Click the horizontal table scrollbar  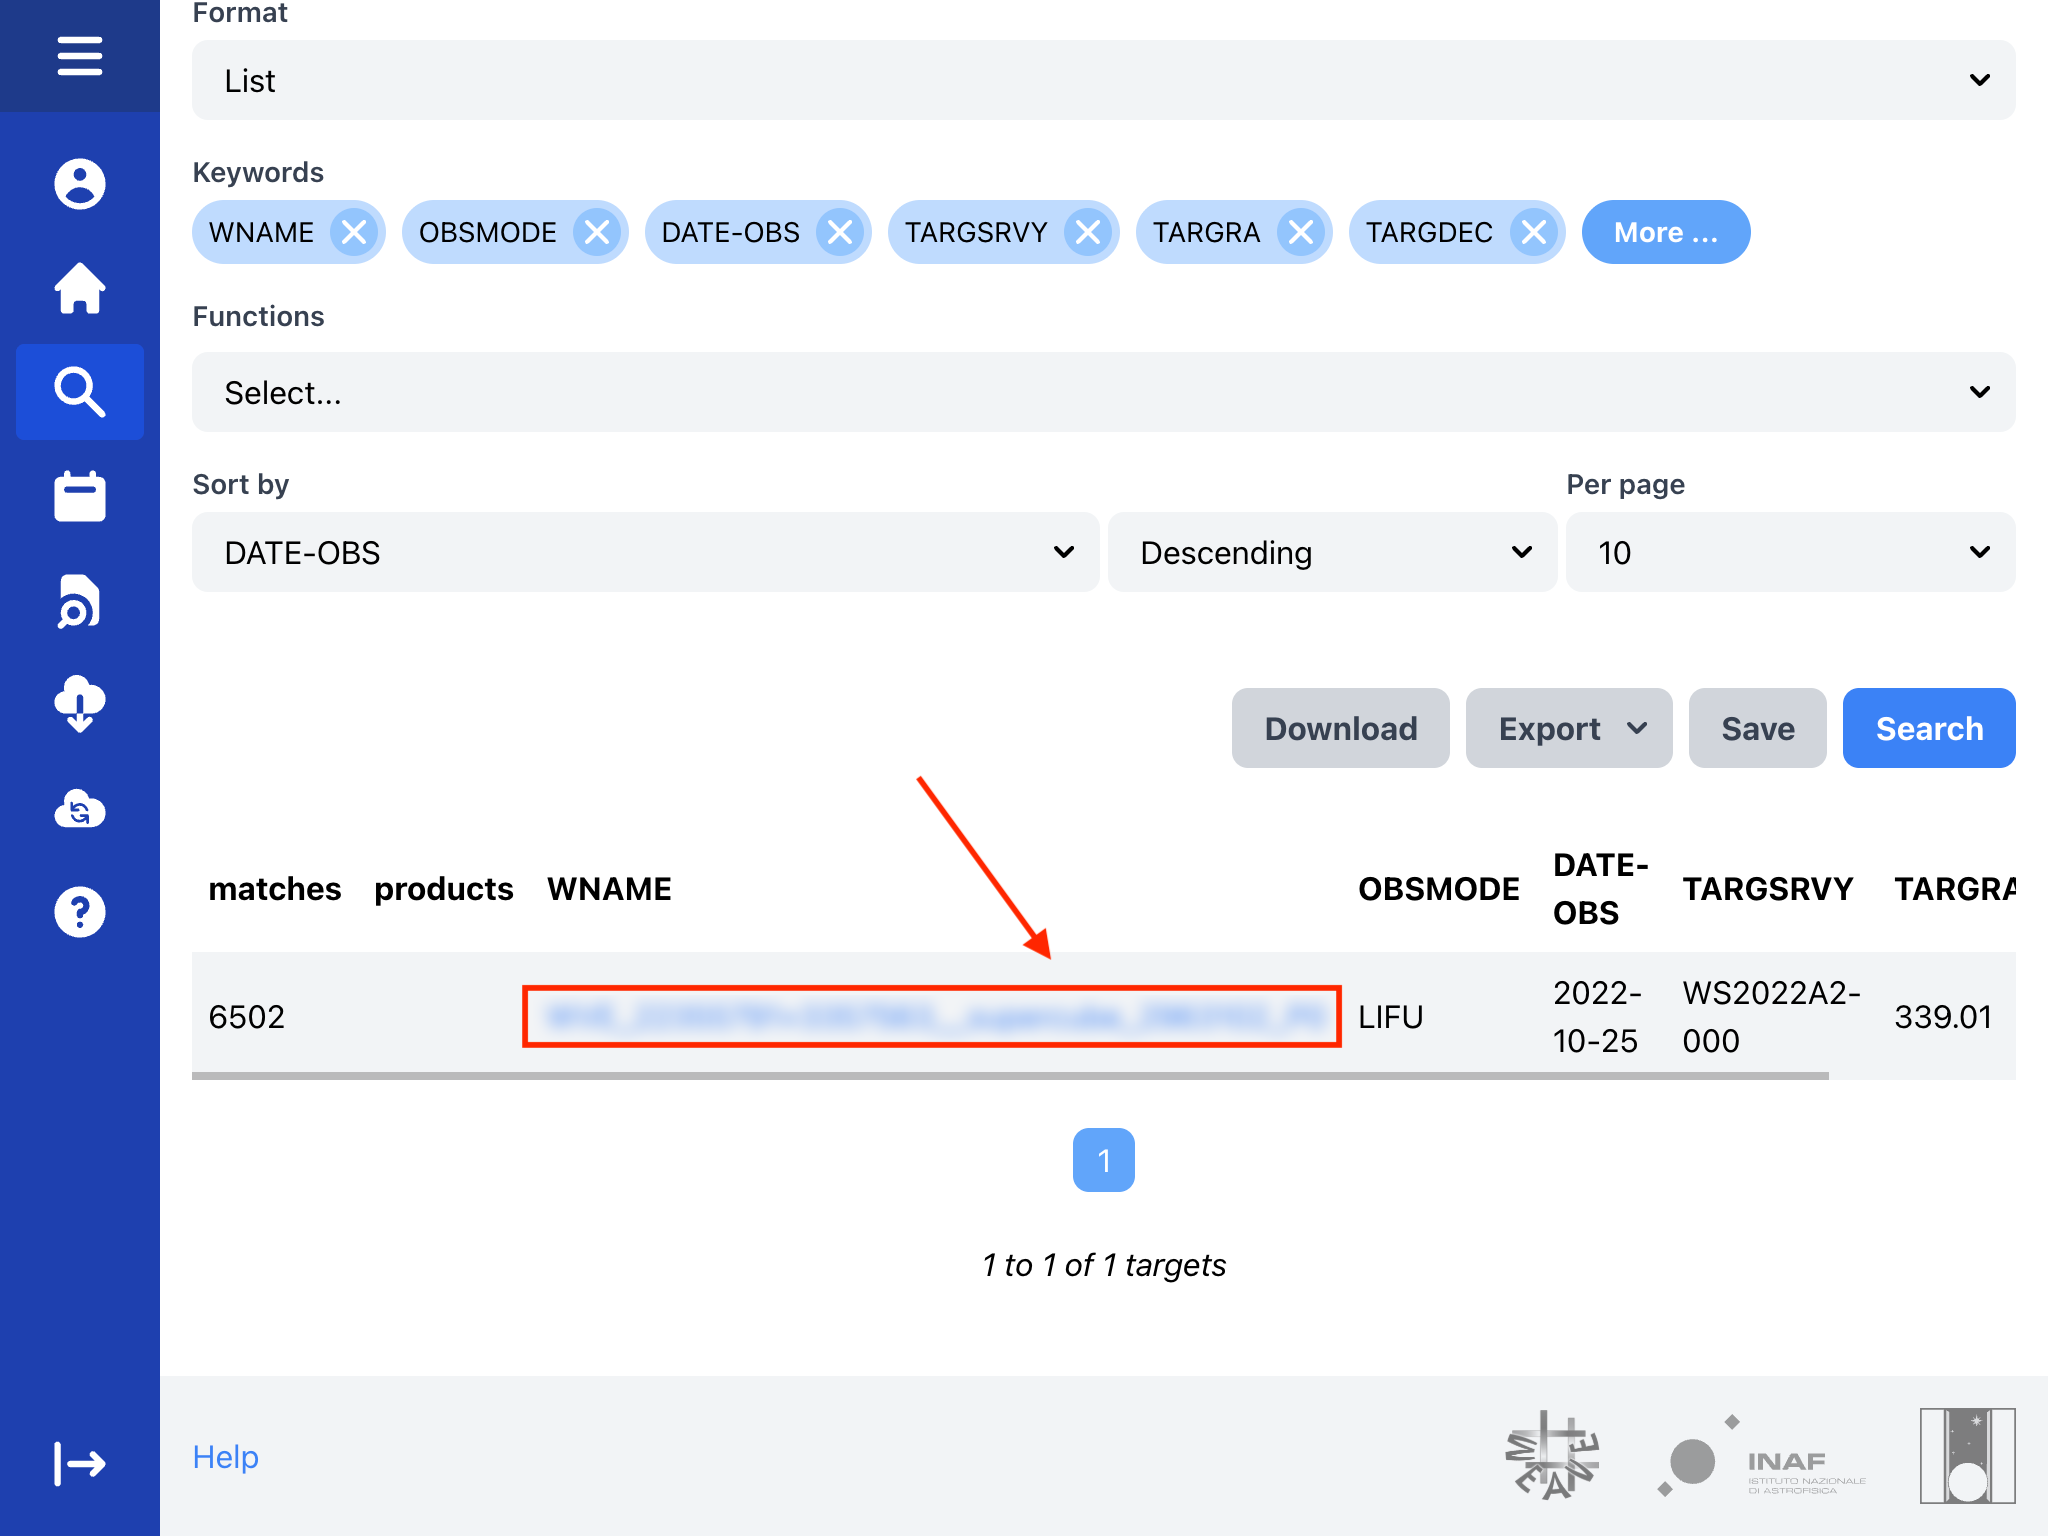click(1010, 1076)
